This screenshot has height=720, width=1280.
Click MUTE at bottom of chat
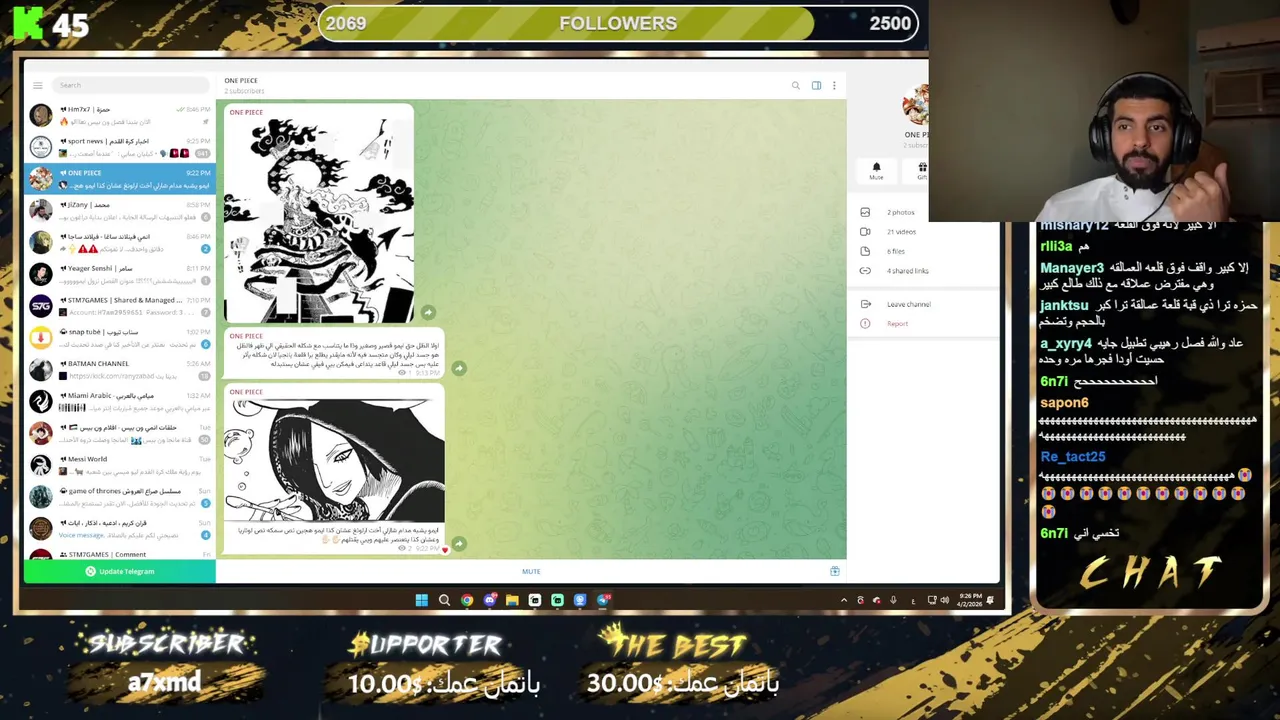tap(531, 572)
